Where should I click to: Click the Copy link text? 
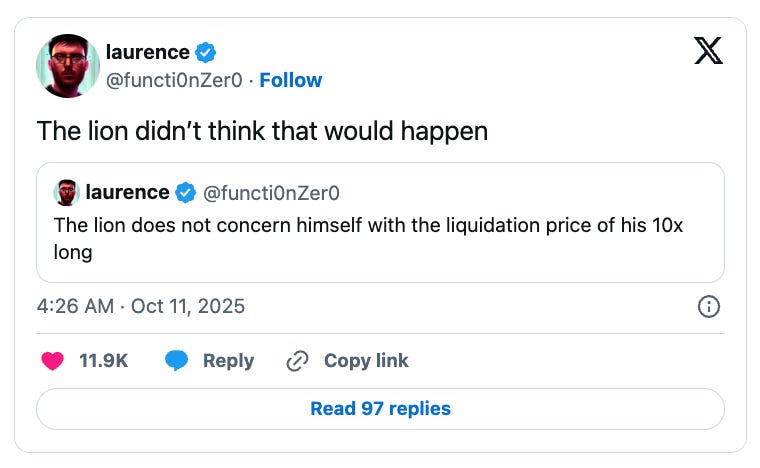366,361
